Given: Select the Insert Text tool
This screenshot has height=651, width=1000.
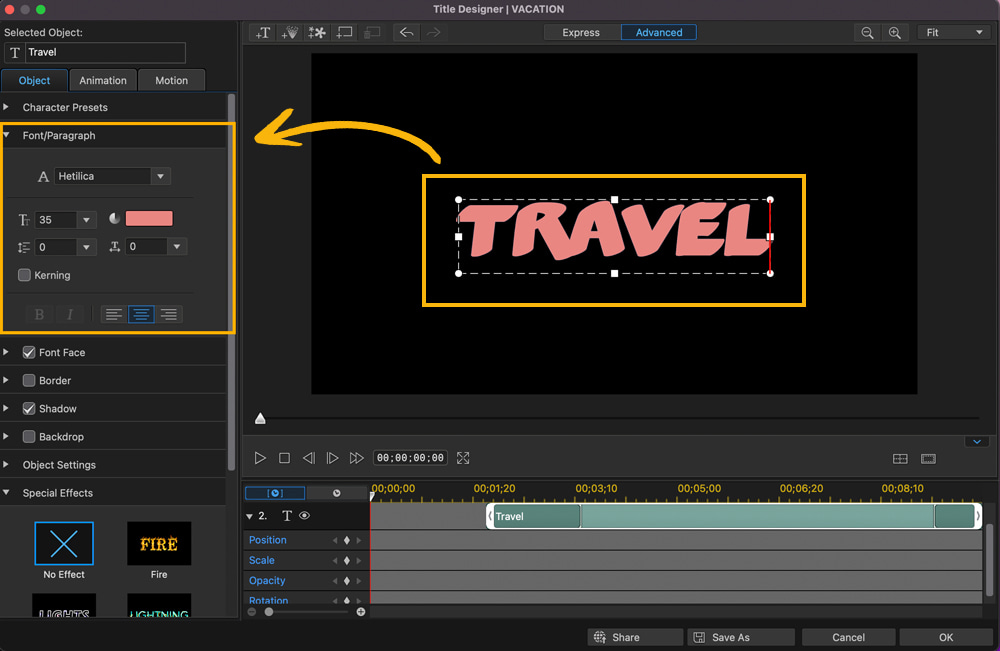Looking at the screenshot, I should click(x=262, y=32).
